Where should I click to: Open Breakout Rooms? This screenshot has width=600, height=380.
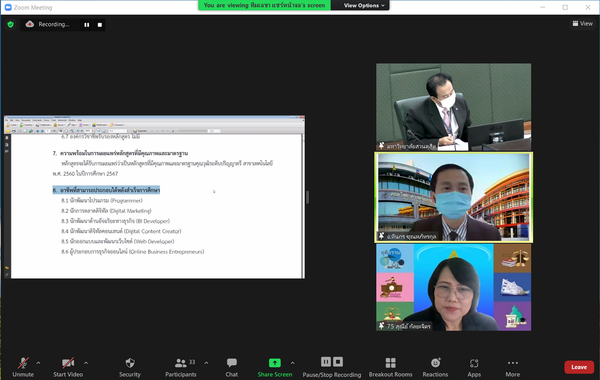(390, 367)
